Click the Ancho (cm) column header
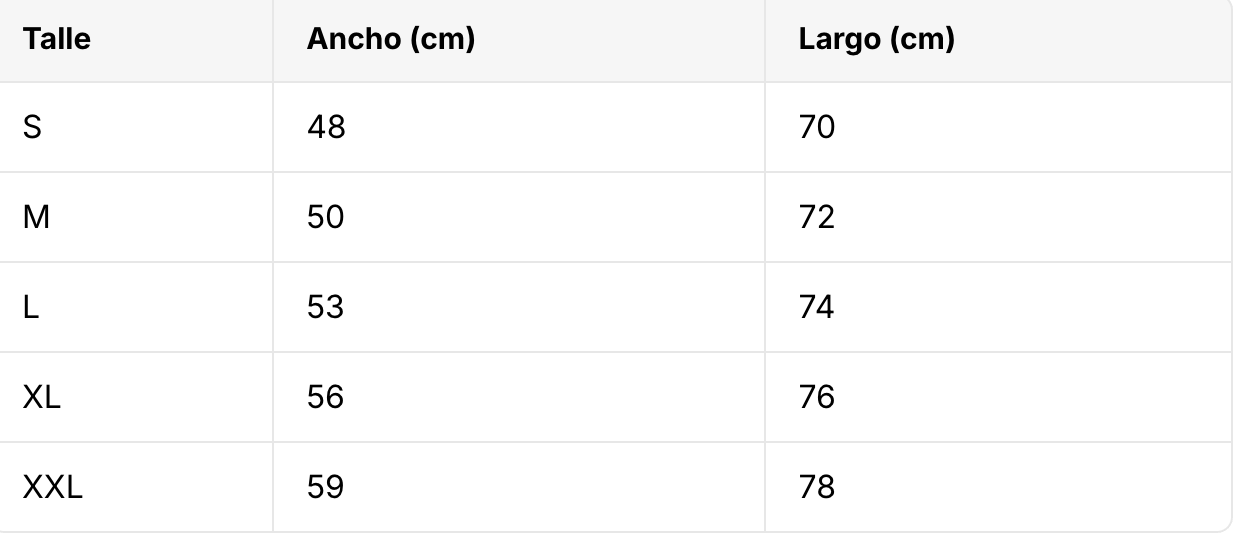Image resolution: width=1242 pixels, height=538 pixels. (391, 40)
